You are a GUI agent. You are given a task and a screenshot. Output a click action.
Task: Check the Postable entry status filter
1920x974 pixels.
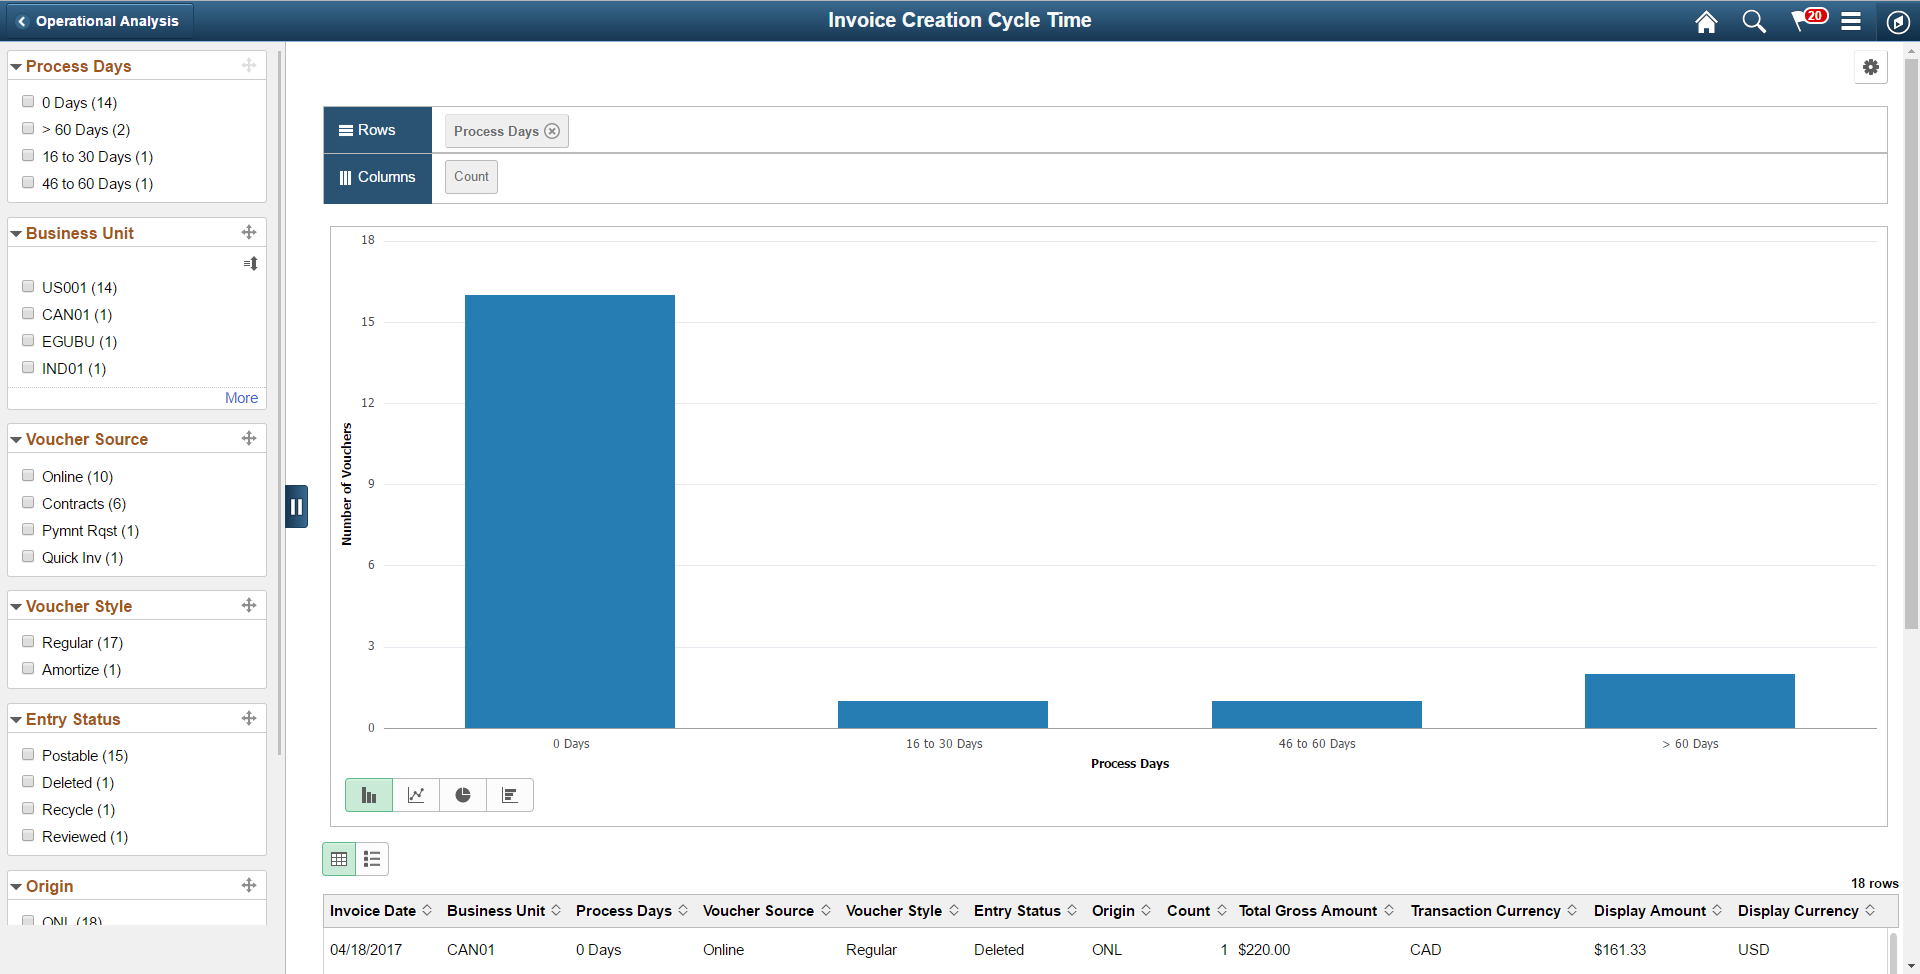[28, 754]
